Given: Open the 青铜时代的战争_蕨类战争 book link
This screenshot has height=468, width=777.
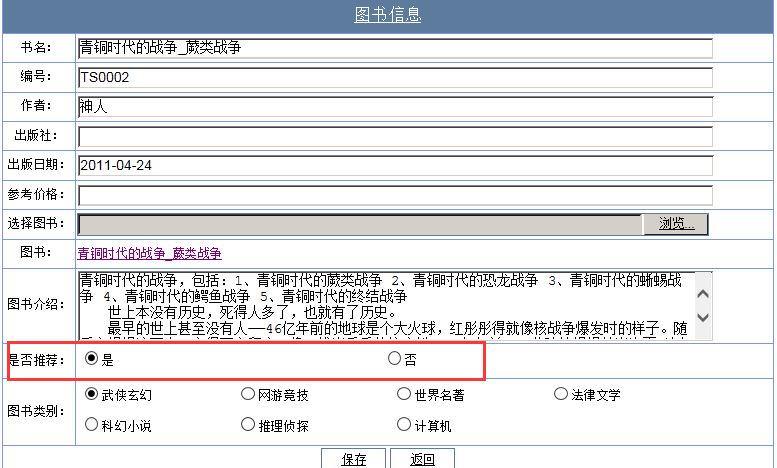Looking at the screenshot, I should click(150, 253).
